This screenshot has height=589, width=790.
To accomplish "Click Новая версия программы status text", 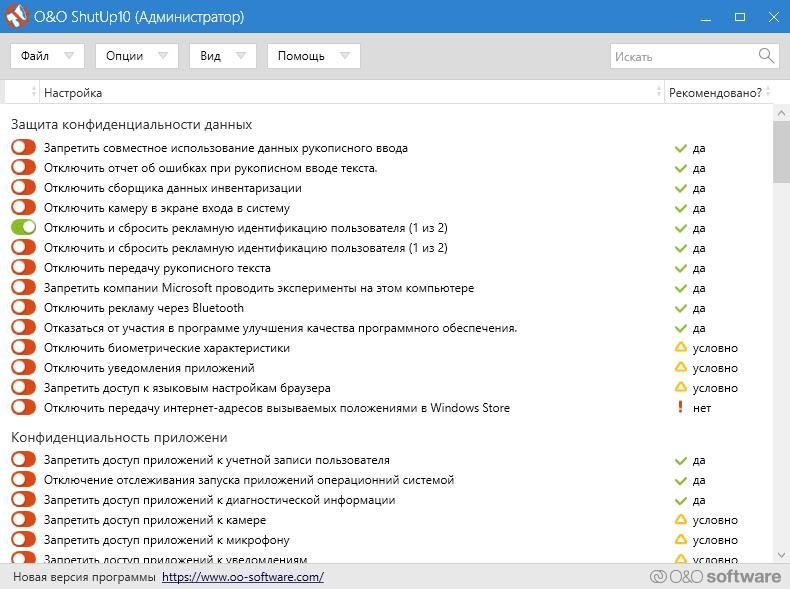I will 84,577.
